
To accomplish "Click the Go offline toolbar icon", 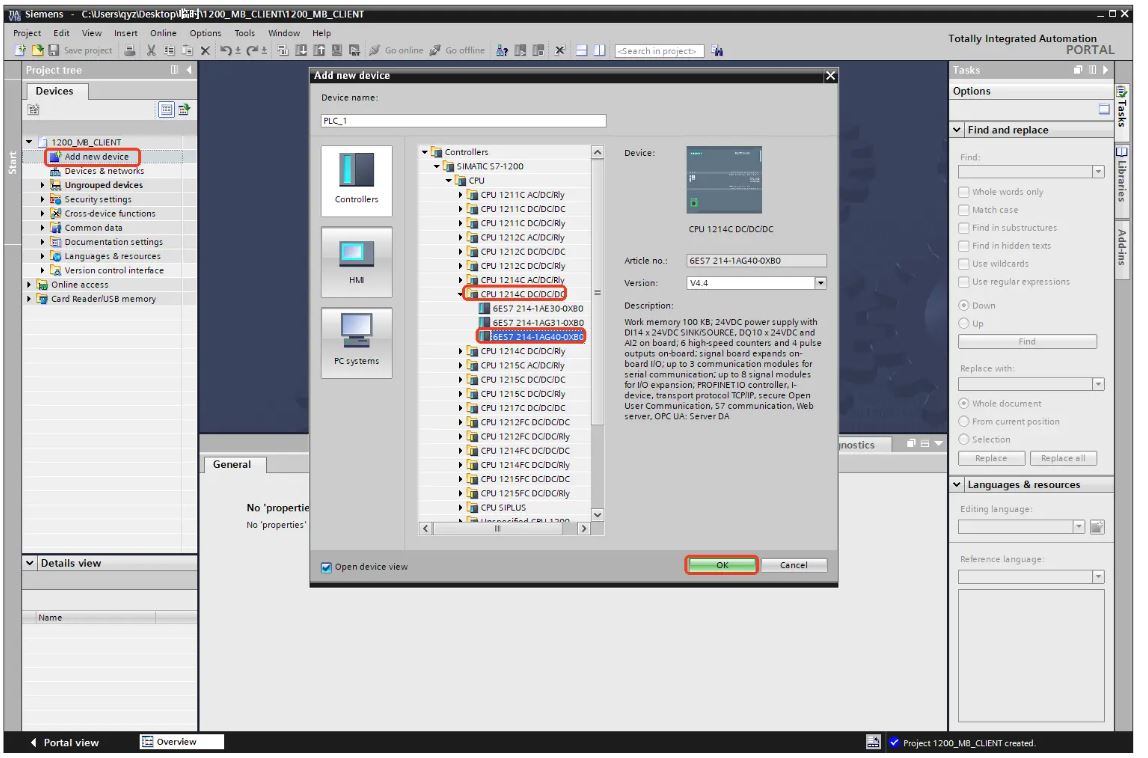I will (x=436, y=51).
